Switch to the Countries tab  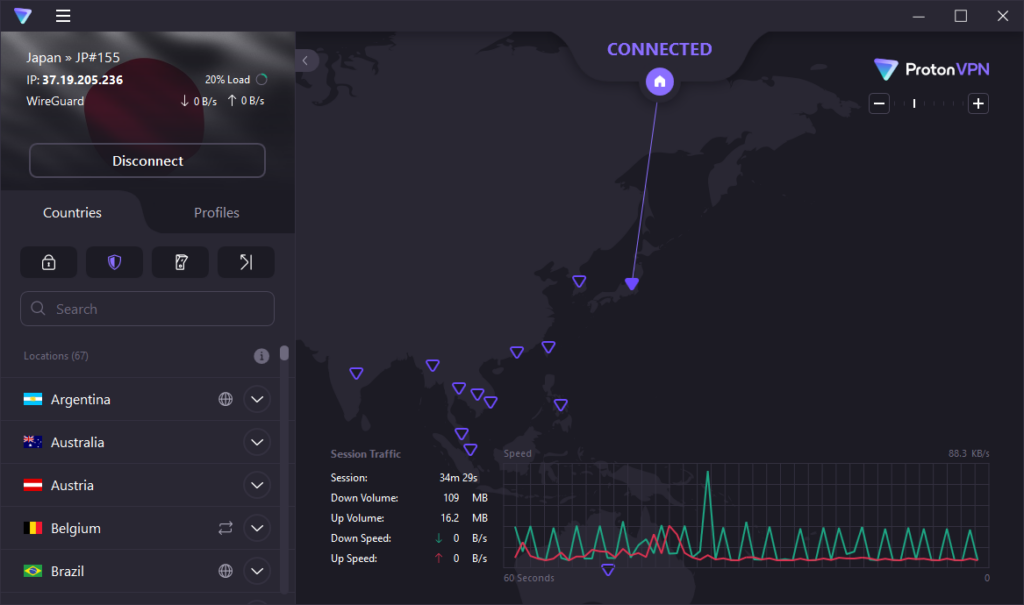(72, 212)
